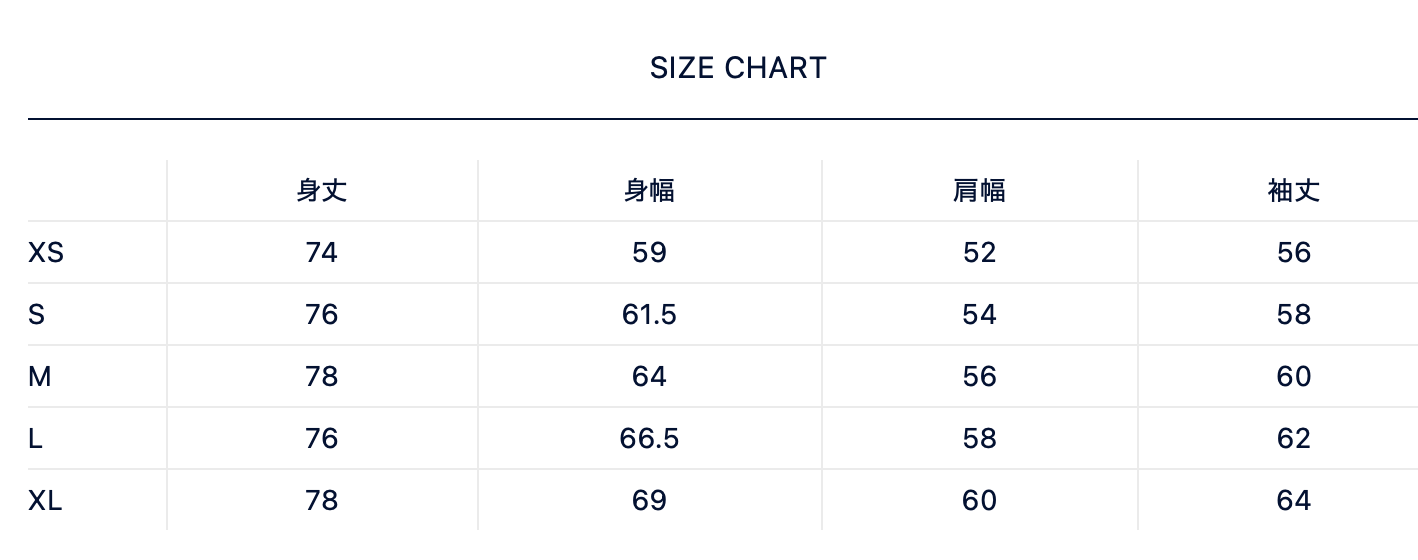Click the SIZE CHART heading
1418x560 pixels.
pos(738,68)
